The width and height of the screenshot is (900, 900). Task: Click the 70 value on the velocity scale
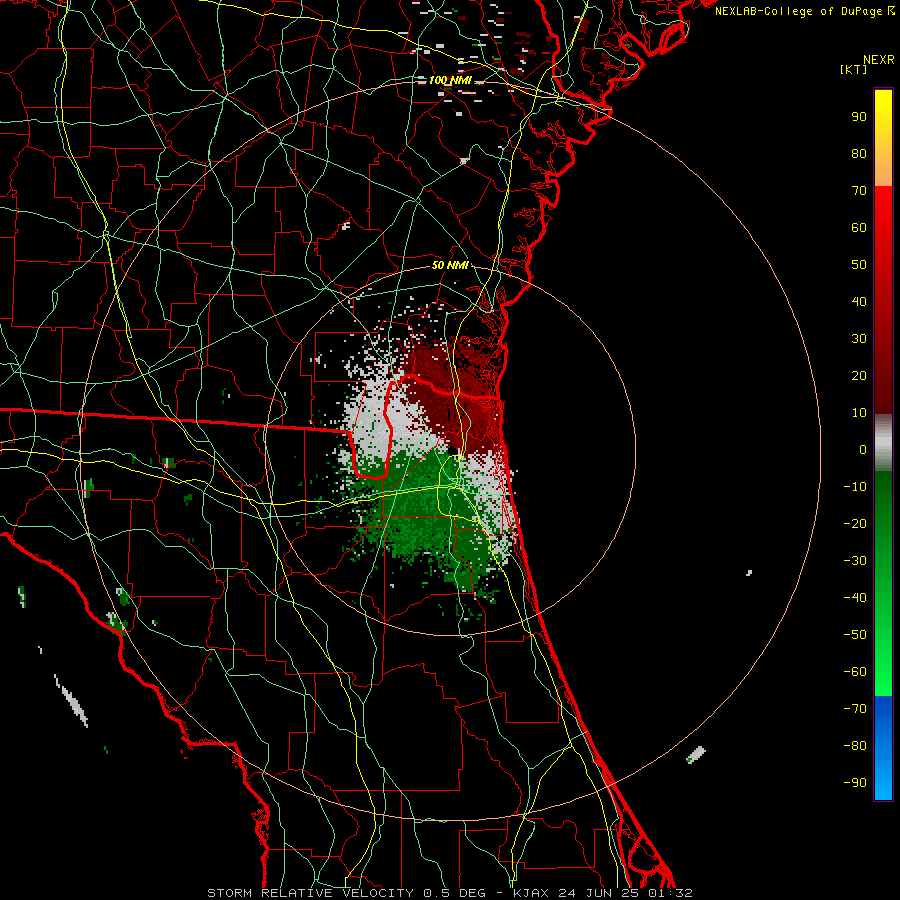[859, 191]
